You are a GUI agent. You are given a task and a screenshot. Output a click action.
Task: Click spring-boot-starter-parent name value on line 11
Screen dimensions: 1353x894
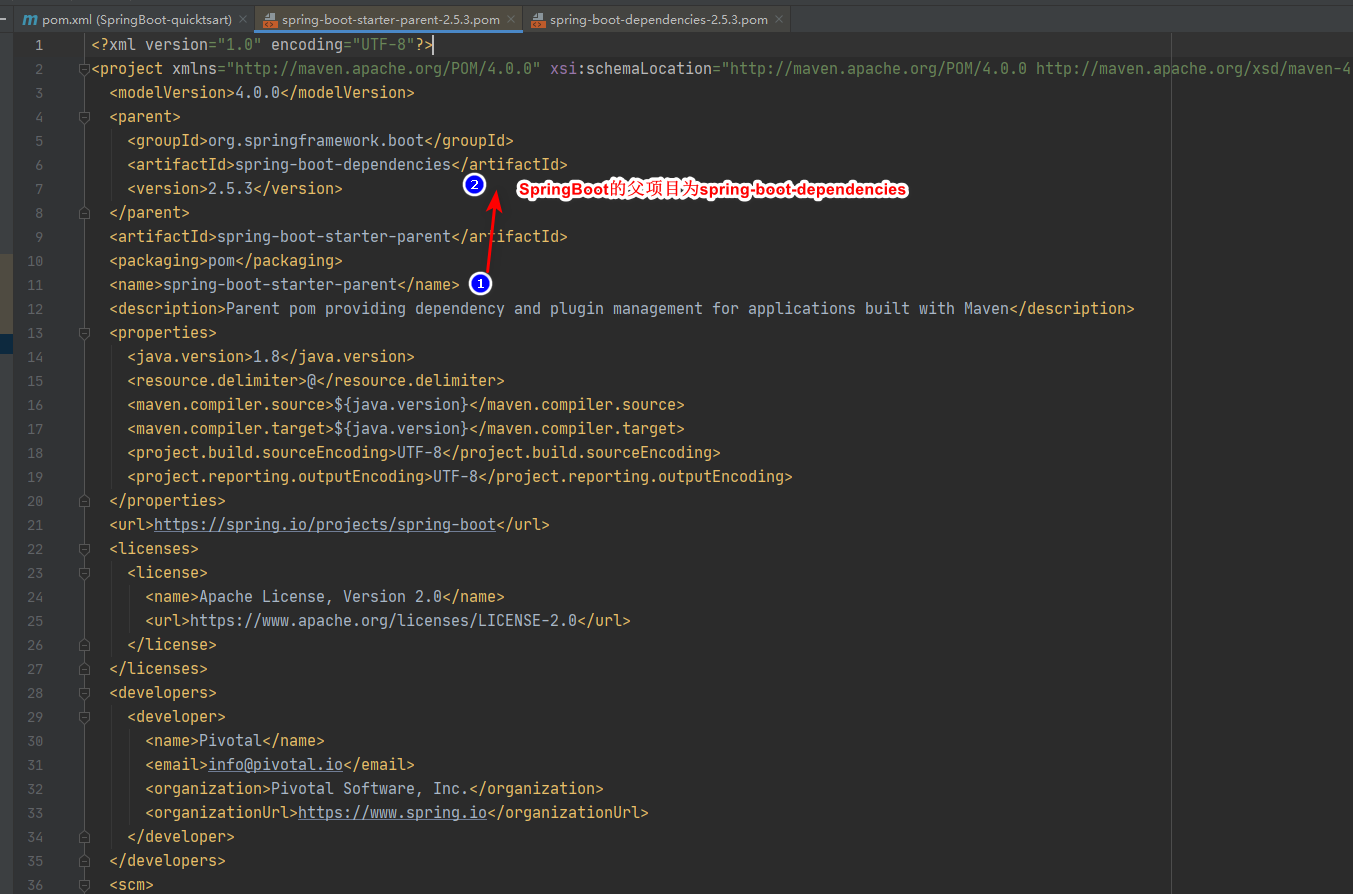pyautogui.click(x=280, y=285)
